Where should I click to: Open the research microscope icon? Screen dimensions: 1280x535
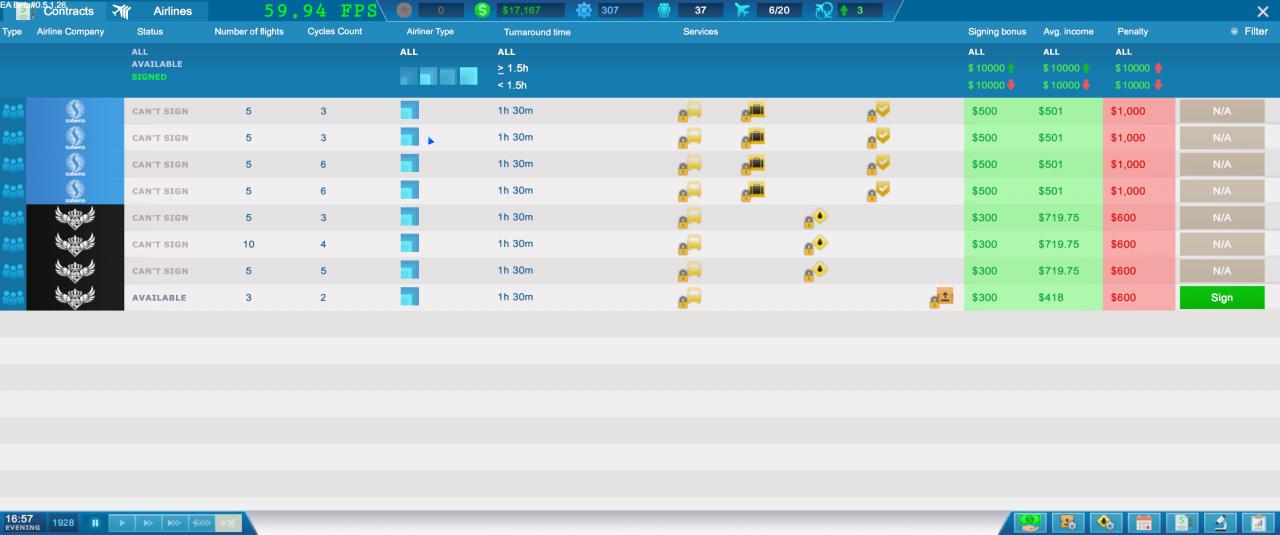pos(1220,522)
